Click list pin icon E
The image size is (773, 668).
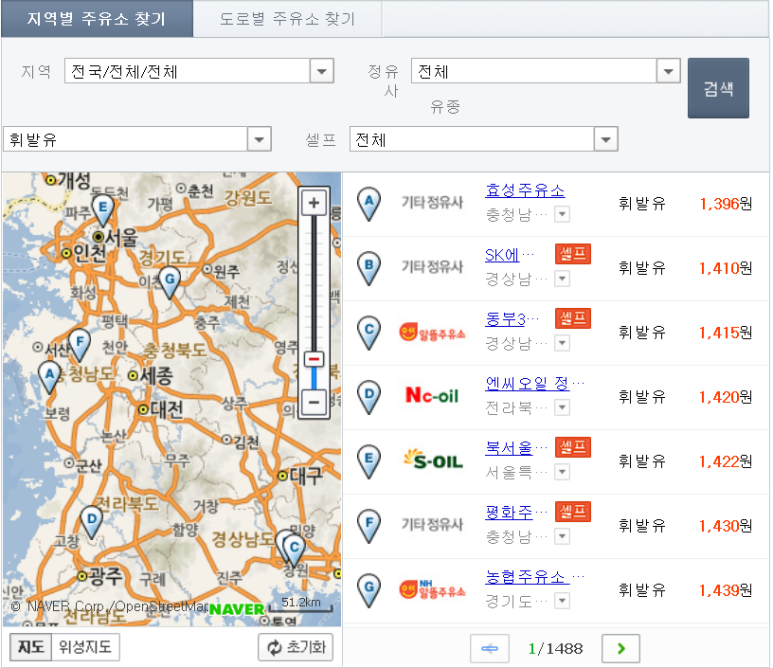[x=369, y=461]
